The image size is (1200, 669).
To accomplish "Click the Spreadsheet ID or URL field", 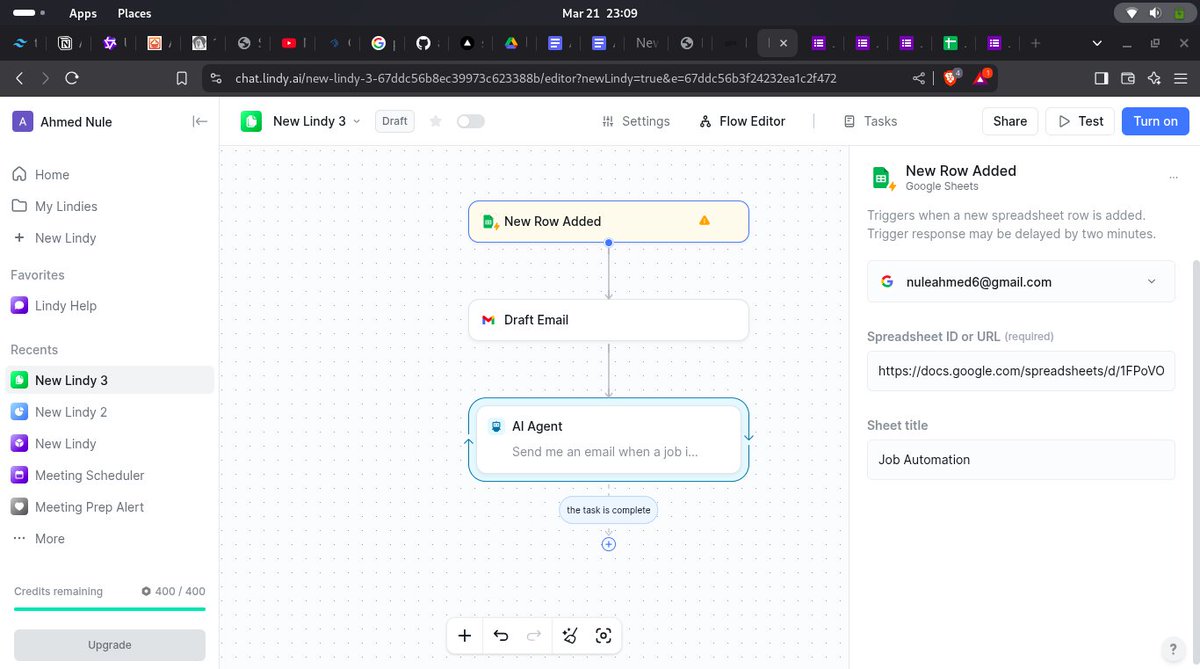I will tap(1021, 370).
